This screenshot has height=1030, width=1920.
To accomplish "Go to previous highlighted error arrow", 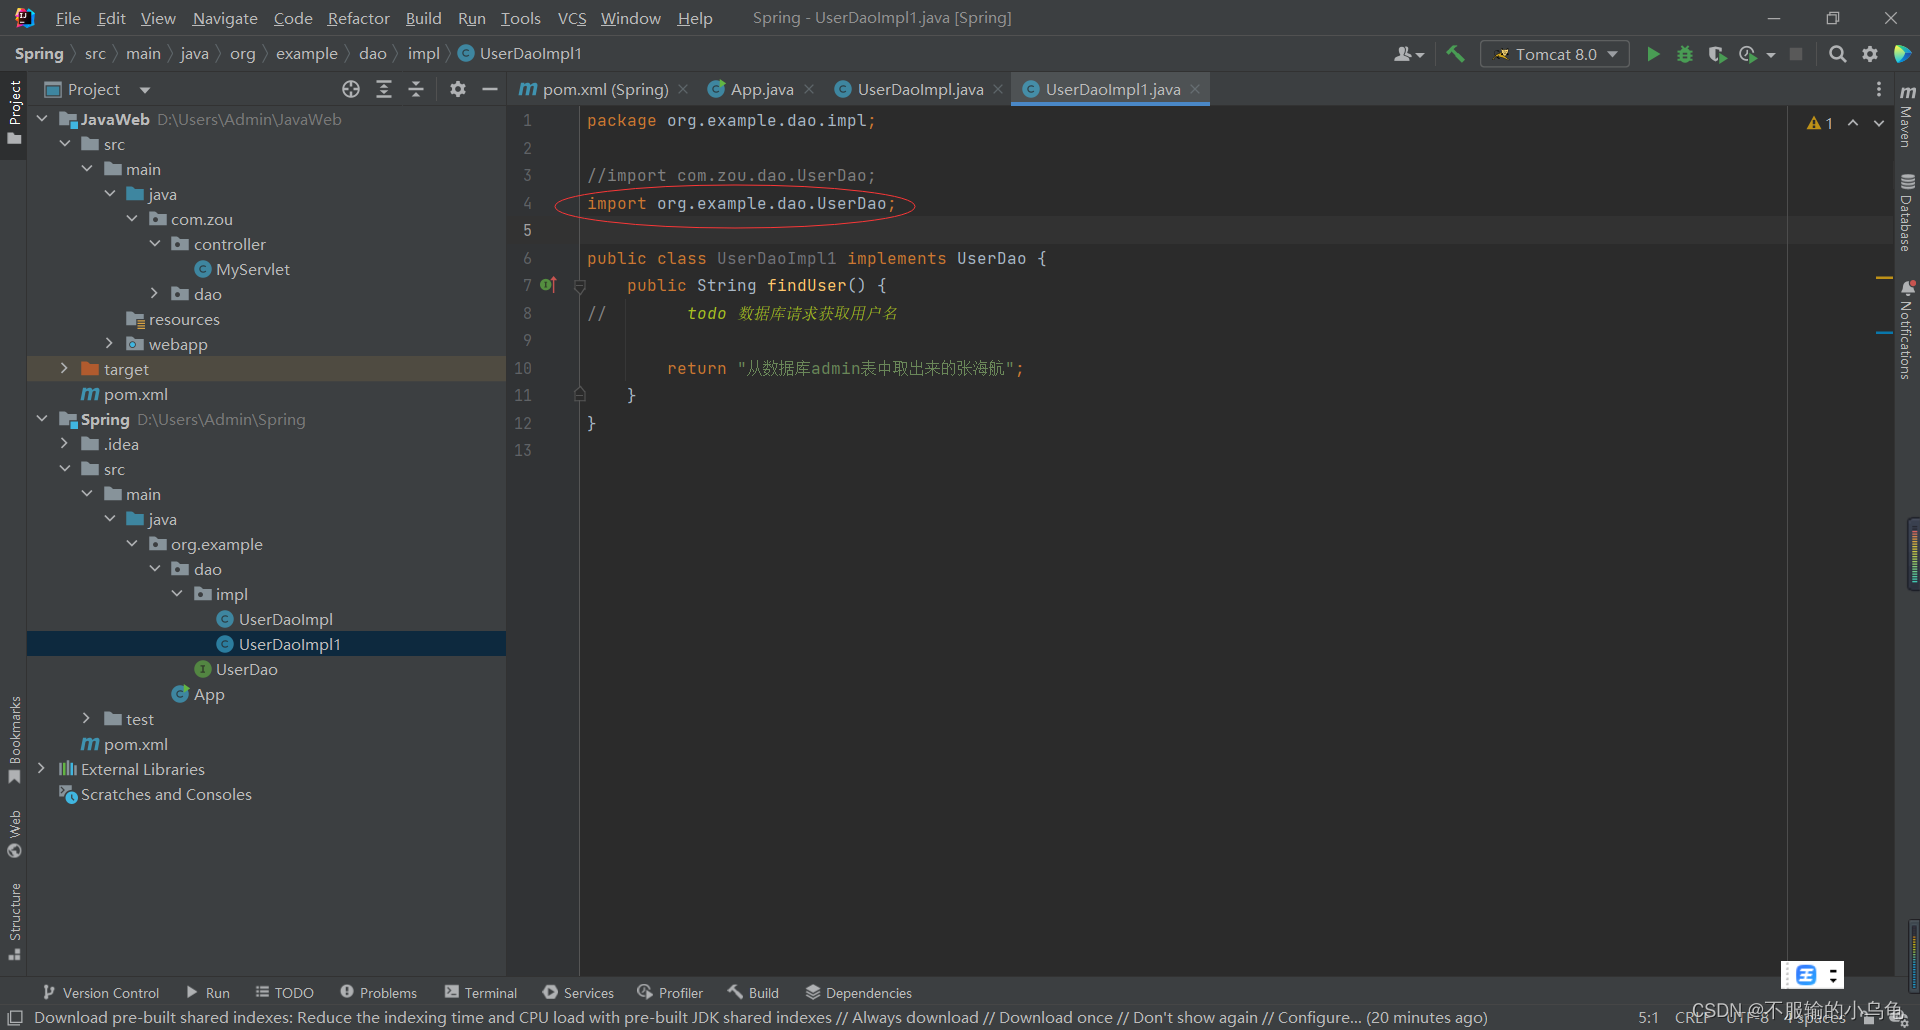I will (1853, 123).
